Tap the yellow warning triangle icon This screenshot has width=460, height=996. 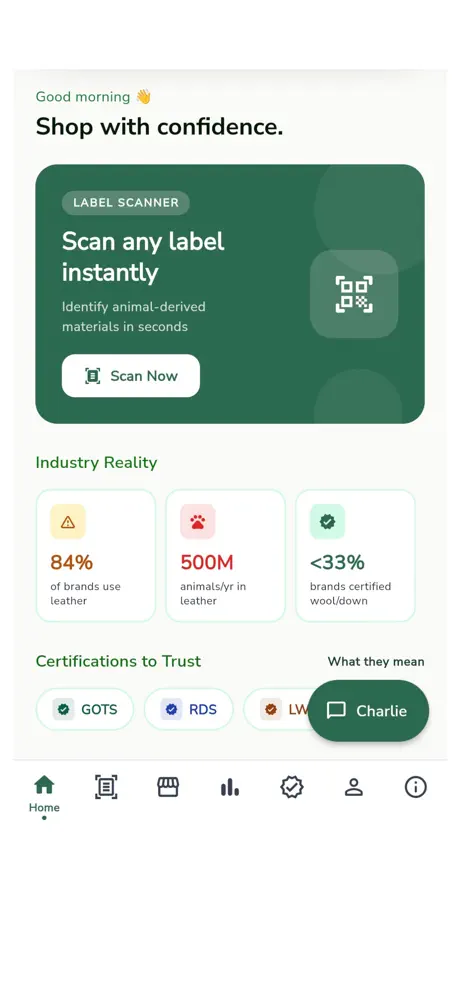(68, 522)
